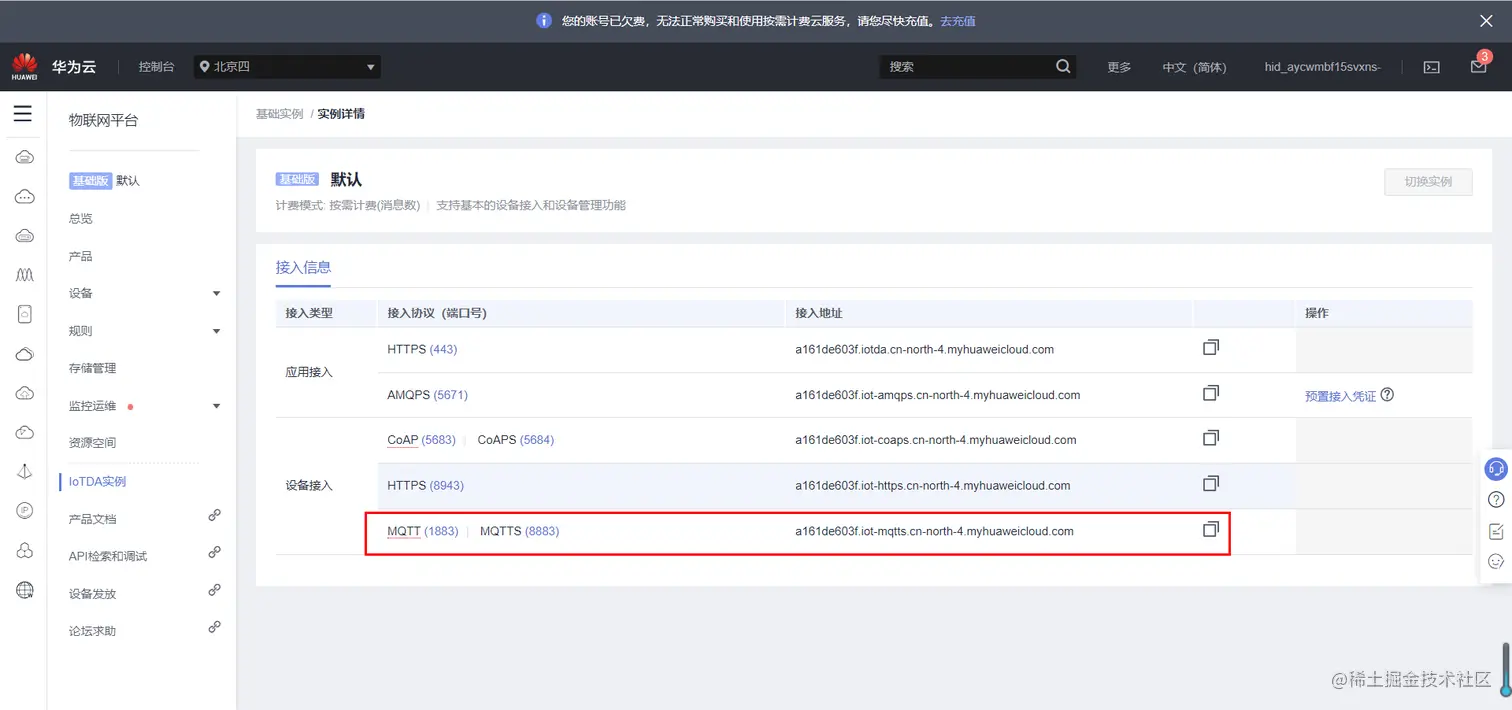Click the first cloud server rail icon
This screenshot has height=710, width=1512.
click(25, 157)
